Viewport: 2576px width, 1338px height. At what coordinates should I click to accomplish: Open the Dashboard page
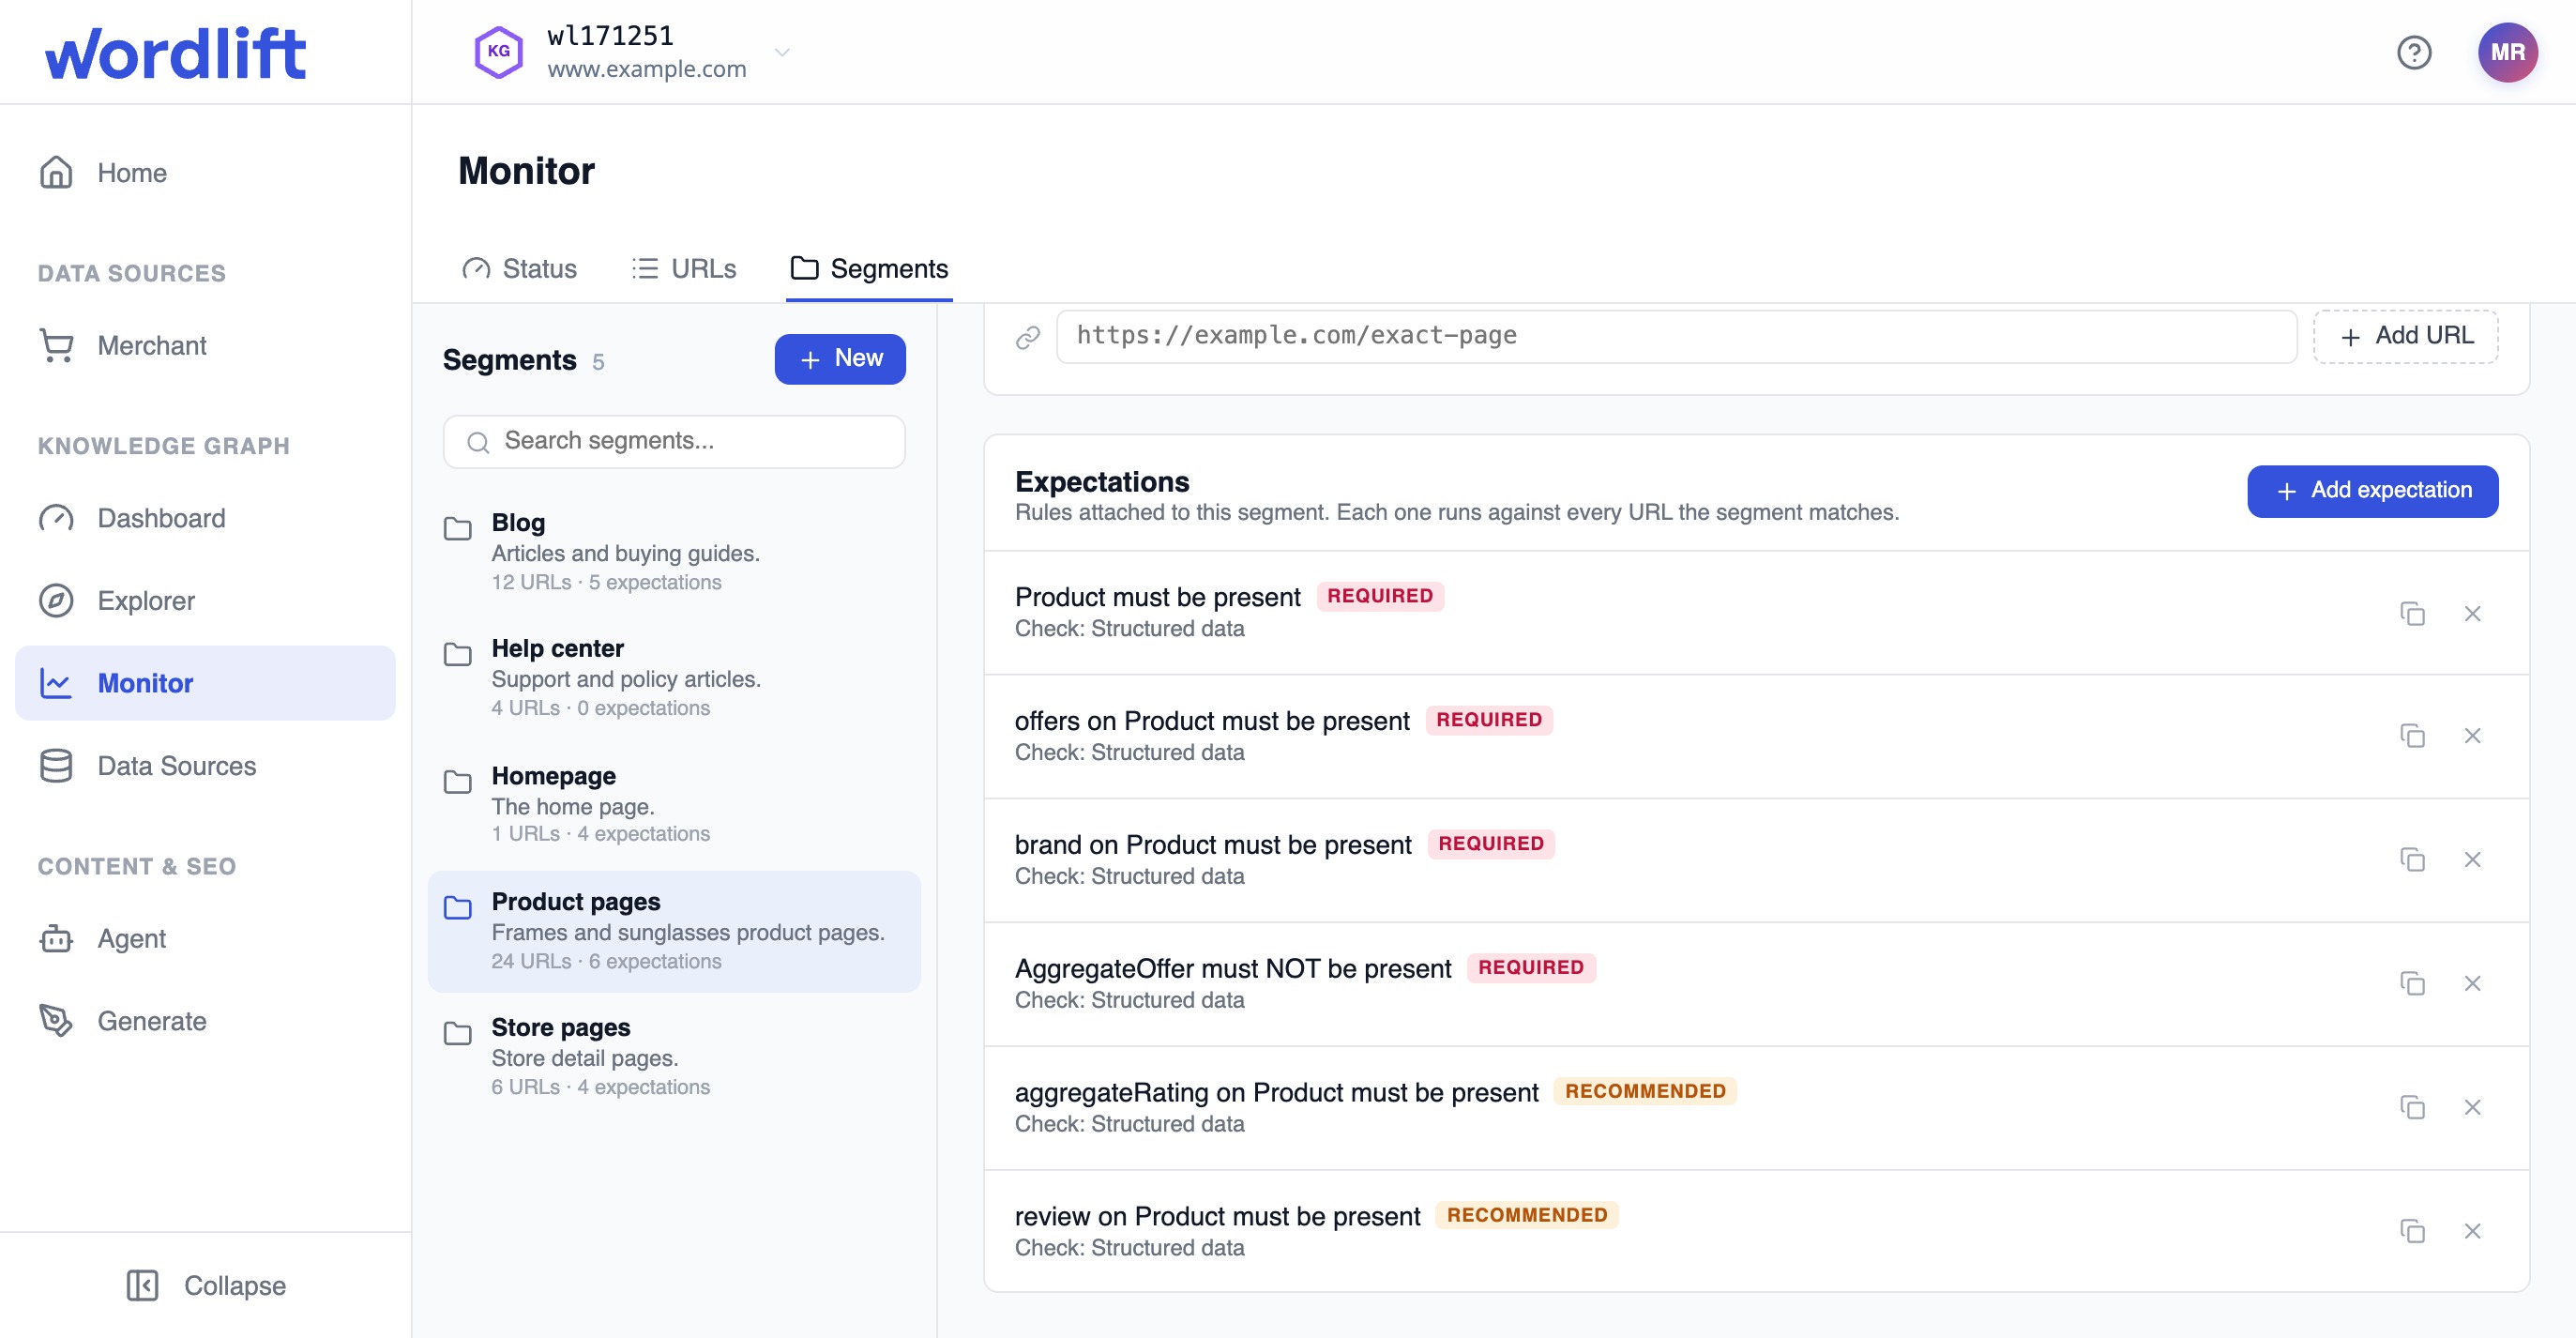point(205,518)
